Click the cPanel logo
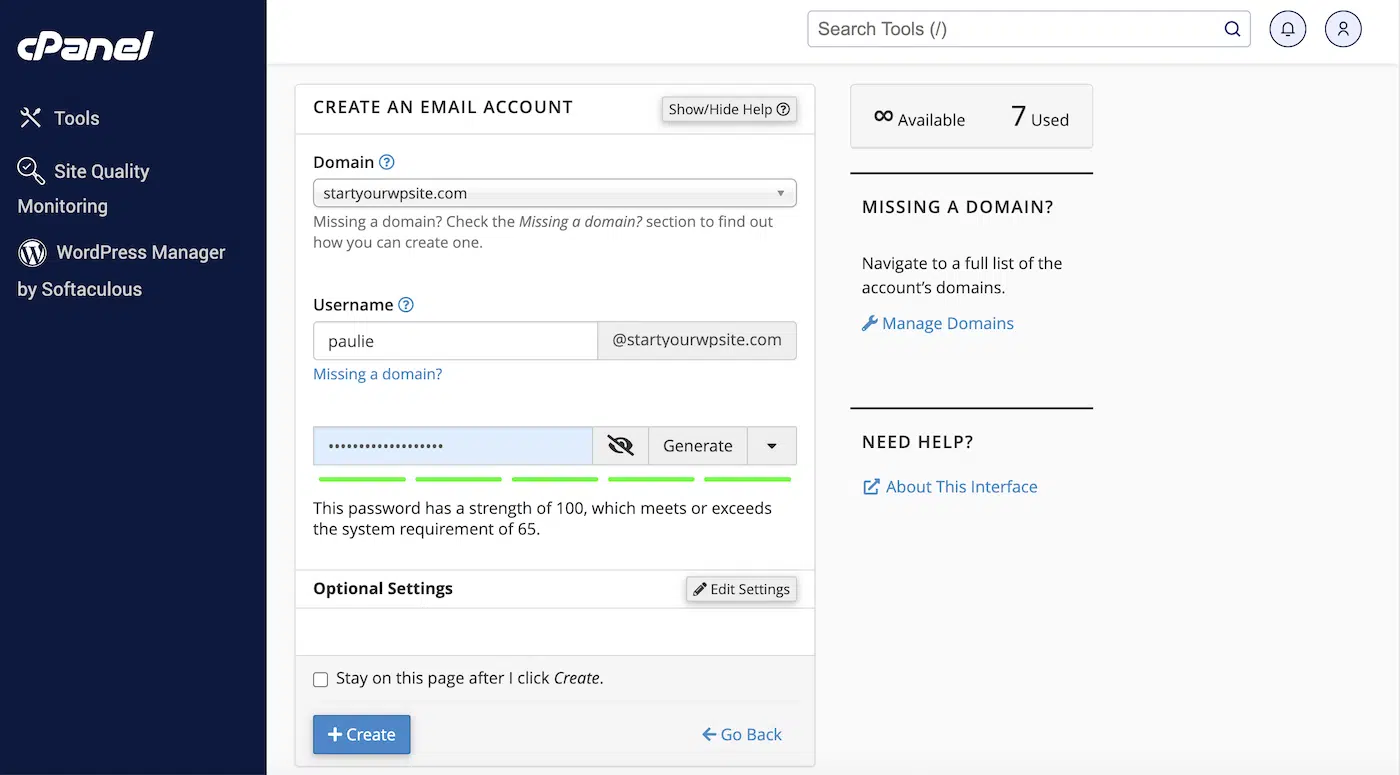 coord(86,46)
